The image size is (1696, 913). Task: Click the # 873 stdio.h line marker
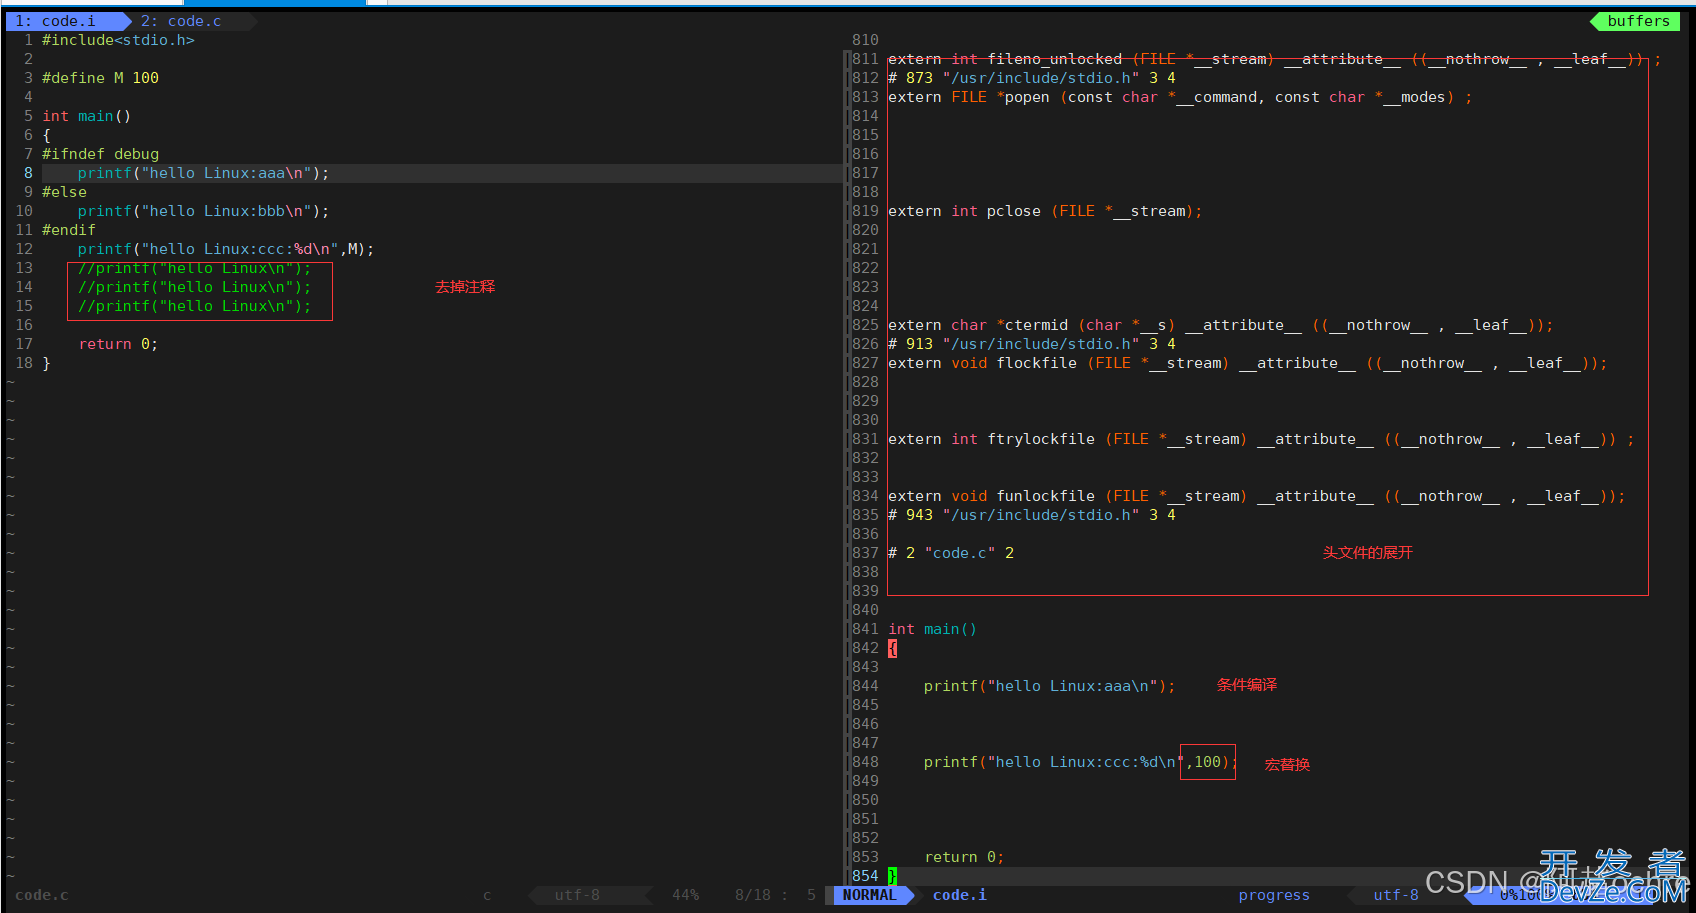coord(1031,78)
